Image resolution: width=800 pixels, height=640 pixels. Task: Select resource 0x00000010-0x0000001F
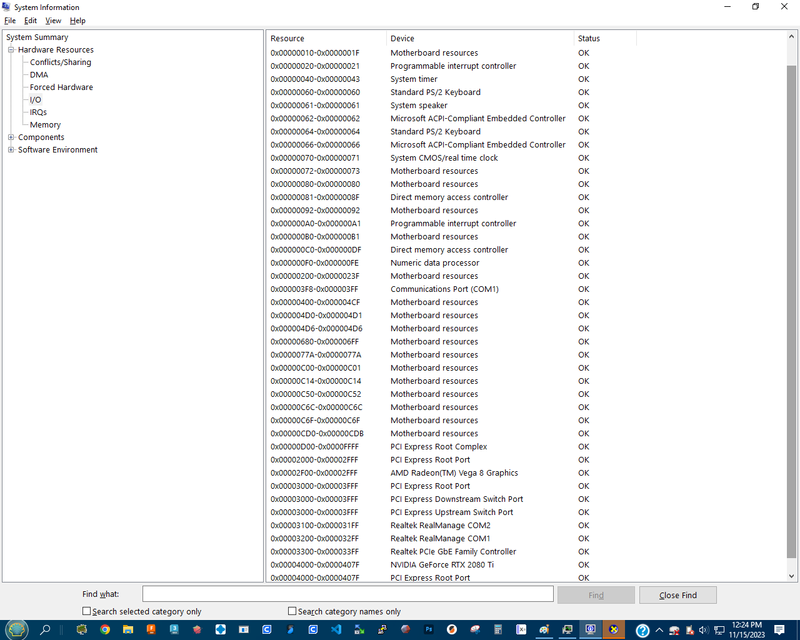pos(315,53)
